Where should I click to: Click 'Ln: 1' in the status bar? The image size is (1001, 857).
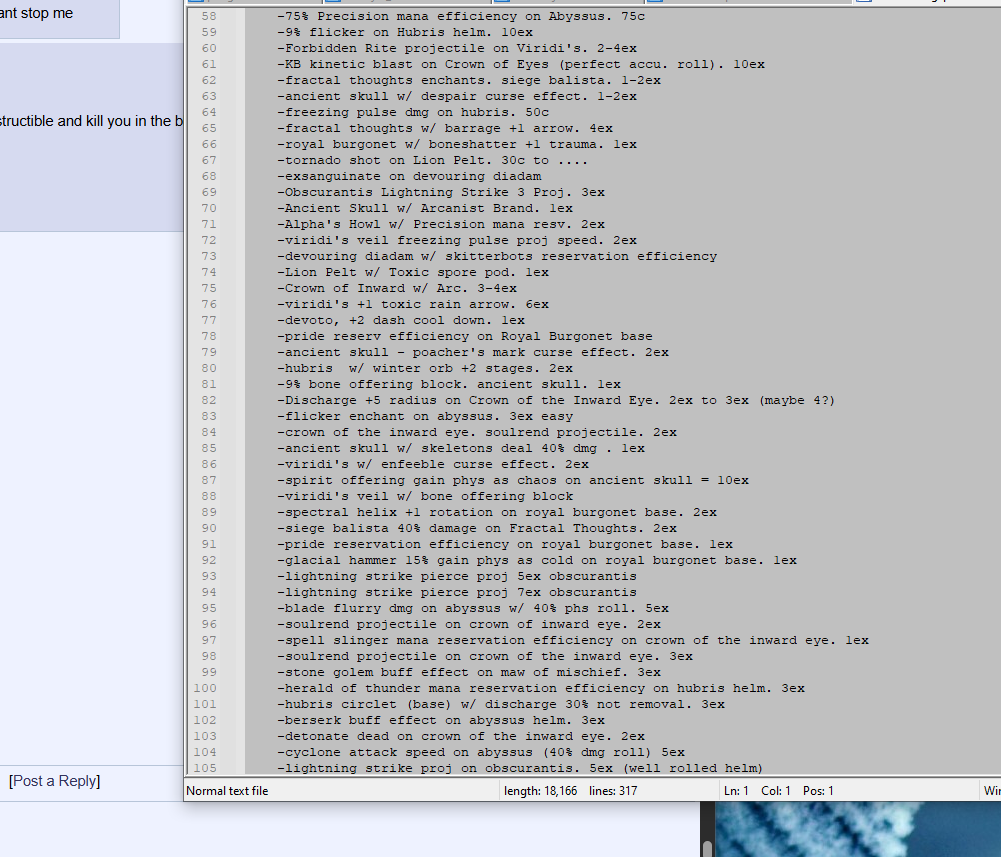tap(736, 791)
